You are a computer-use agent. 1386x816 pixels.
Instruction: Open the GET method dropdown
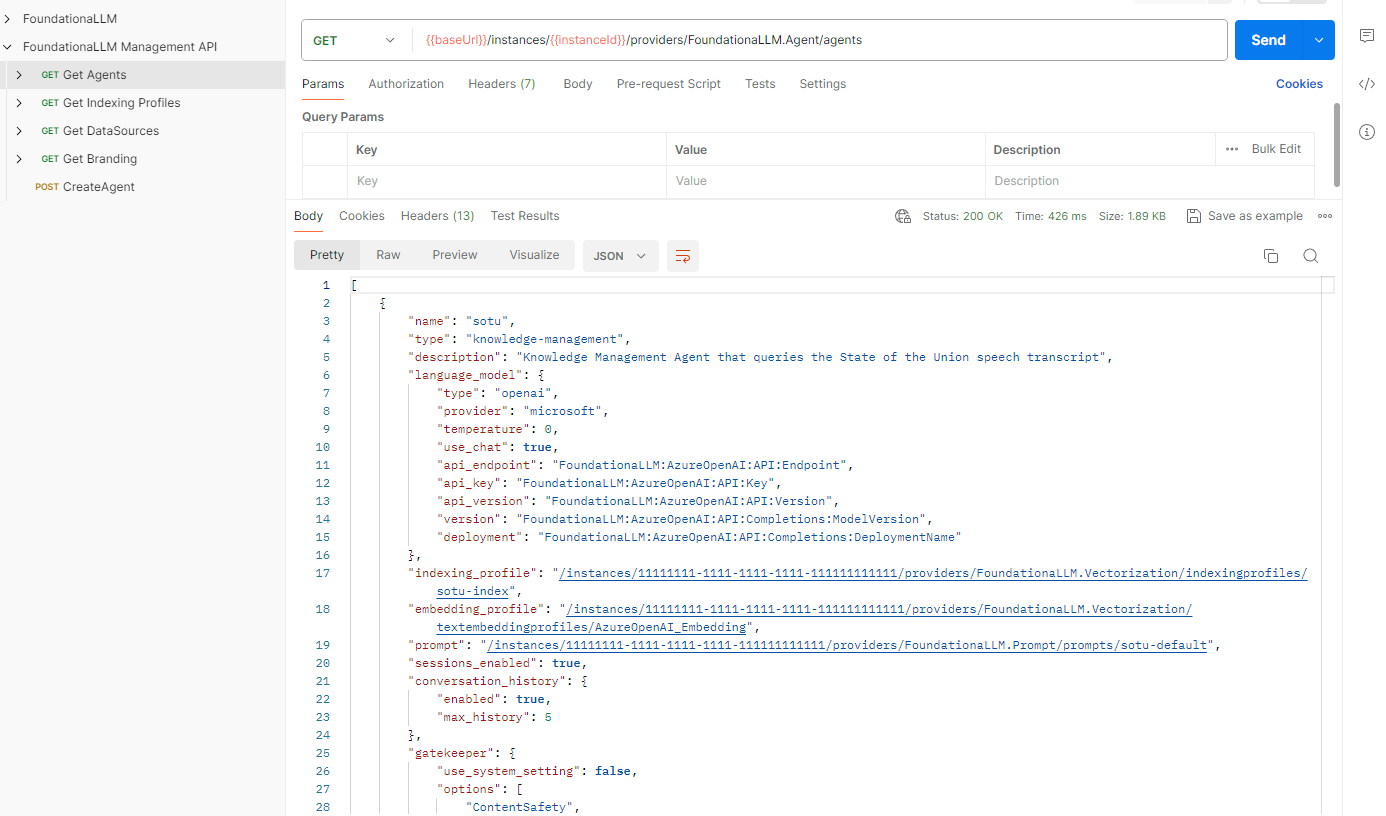coord(356,41)
